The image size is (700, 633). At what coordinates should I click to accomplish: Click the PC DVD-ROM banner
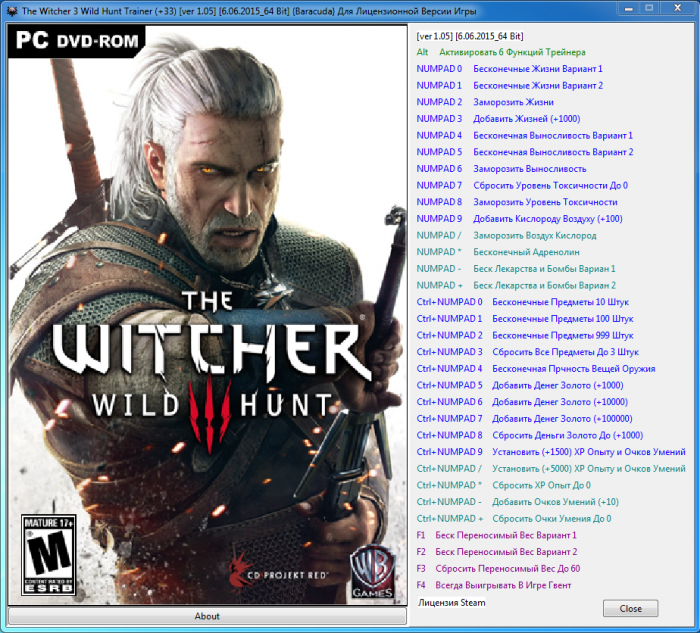(x=76, y=41)
